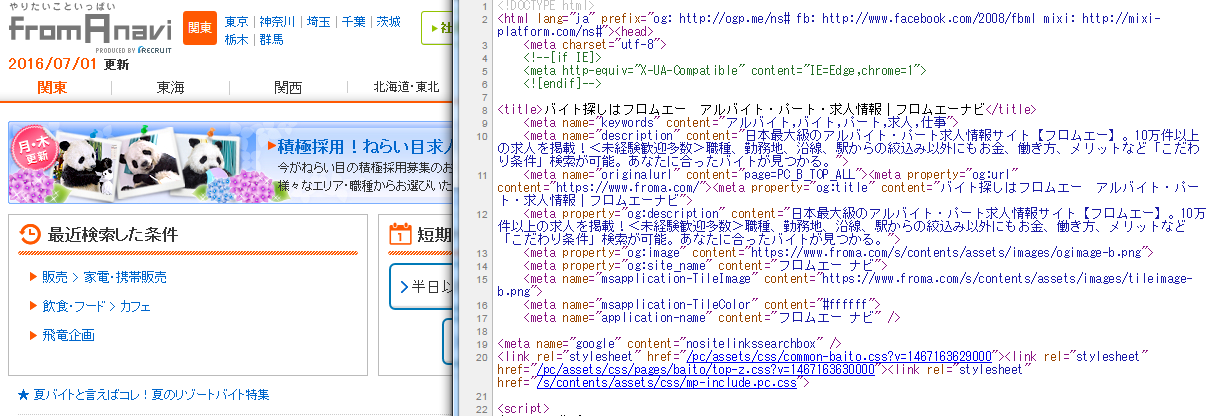Click the calendar icon next to 短期
1209x416 pixels.
click(400, 234)
